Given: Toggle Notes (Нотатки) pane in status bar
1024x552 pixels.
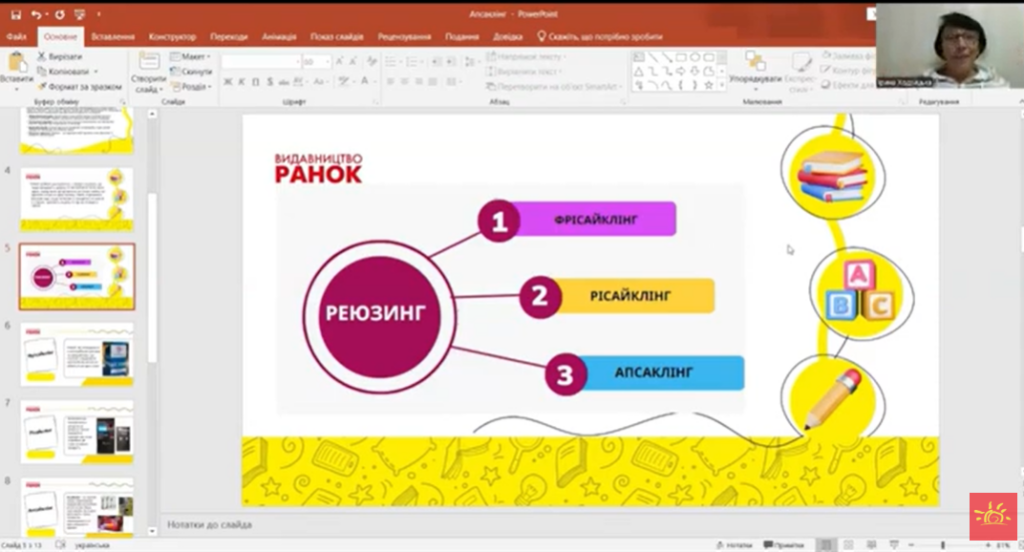Looking at the screenshot, I should pos(733,544).
